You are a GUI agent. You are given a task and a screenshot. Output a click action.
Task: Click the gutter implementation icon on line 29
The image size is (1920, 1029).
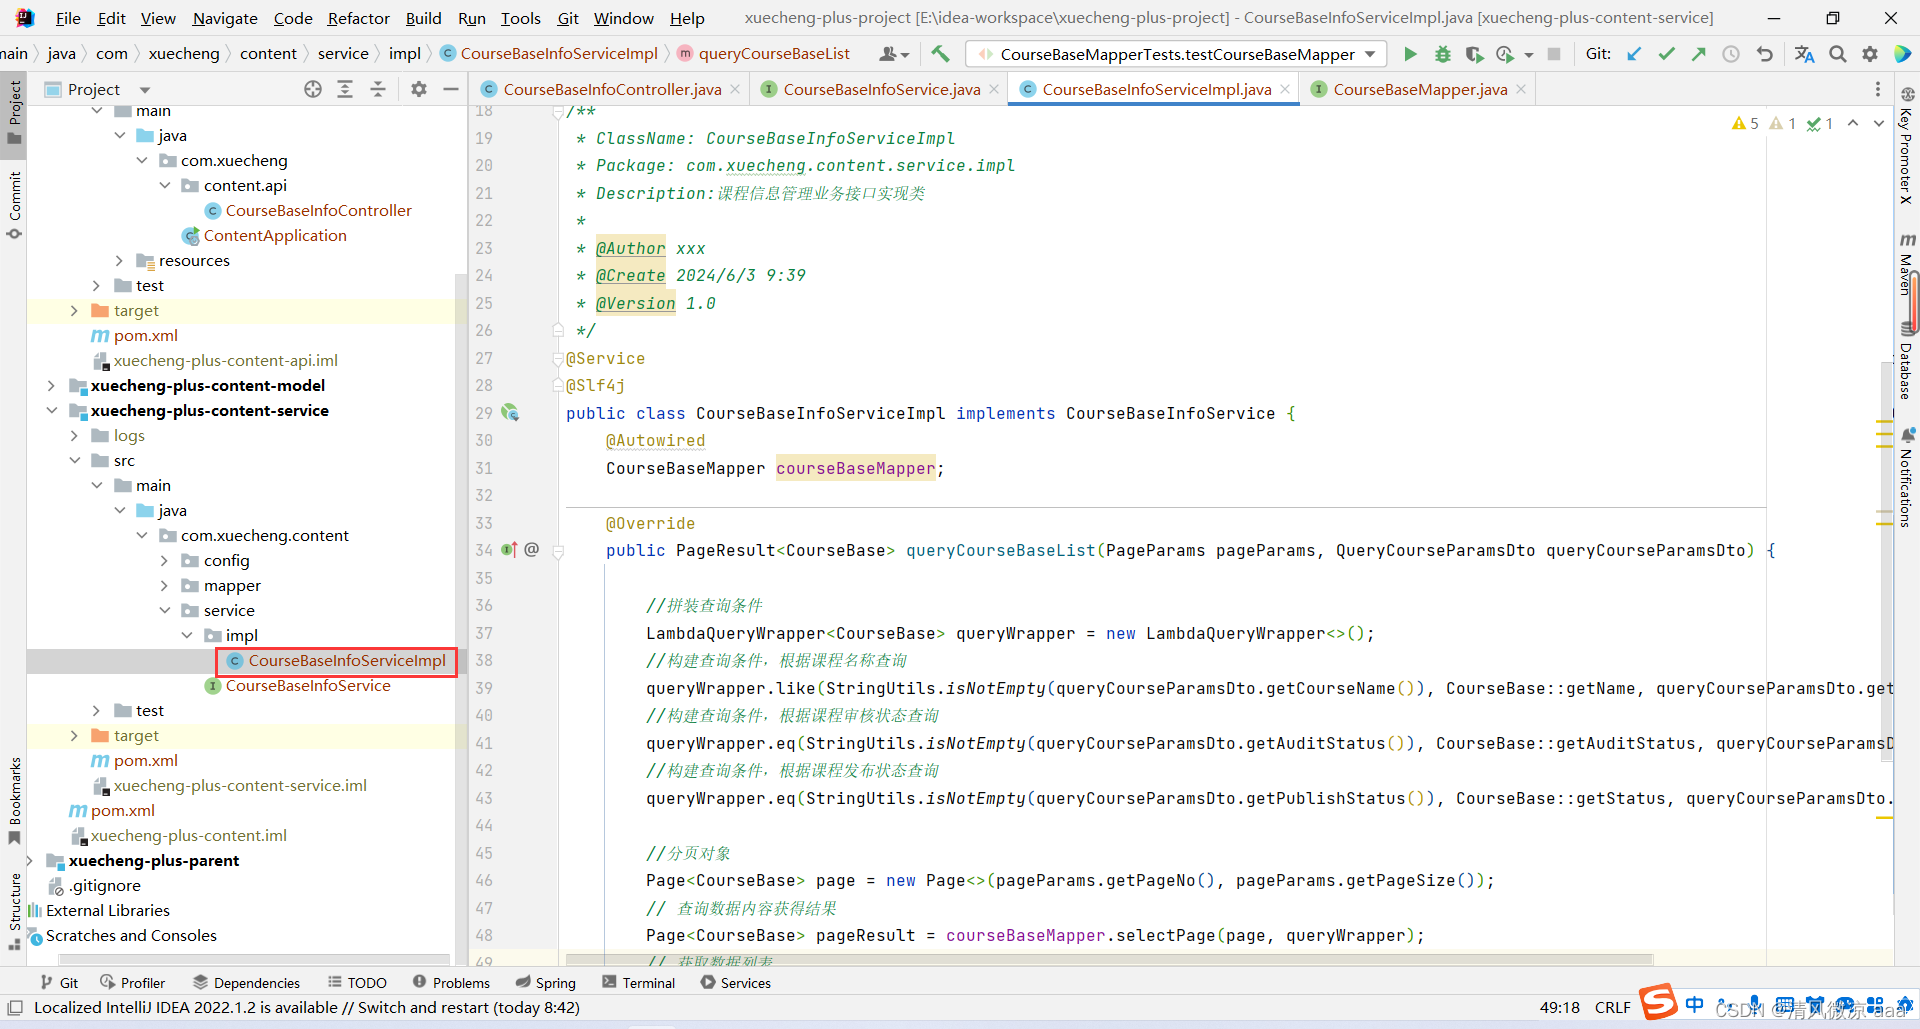[510, 412]
